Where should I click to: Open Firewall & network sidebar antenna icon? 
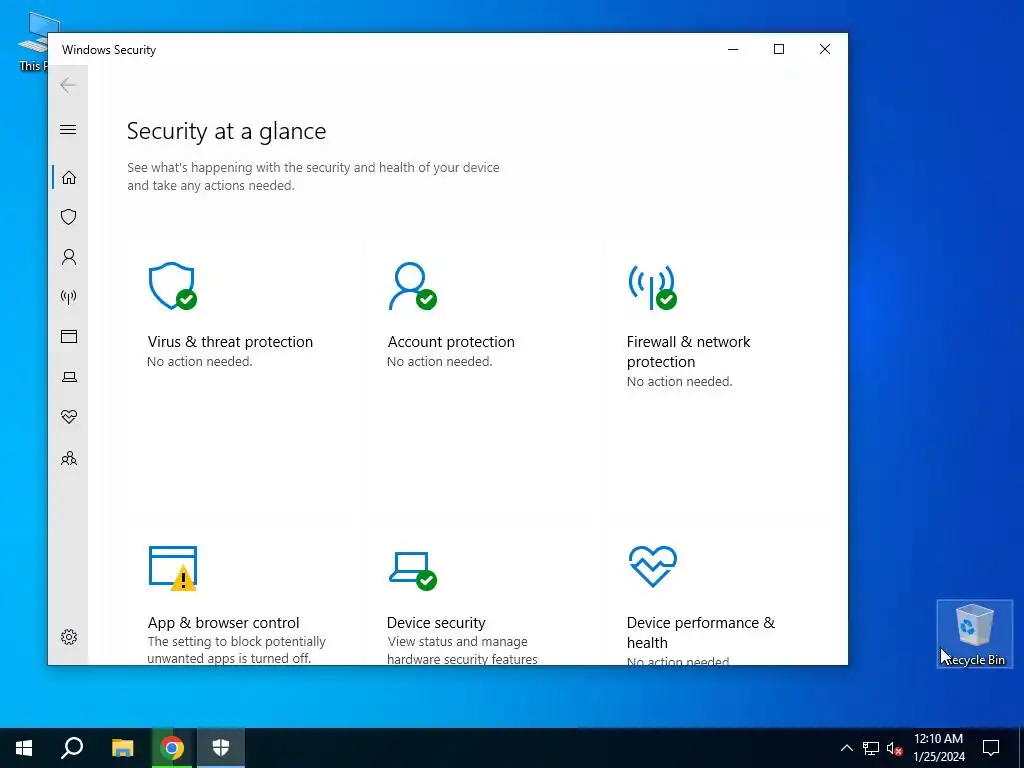[x=69, y=297]
